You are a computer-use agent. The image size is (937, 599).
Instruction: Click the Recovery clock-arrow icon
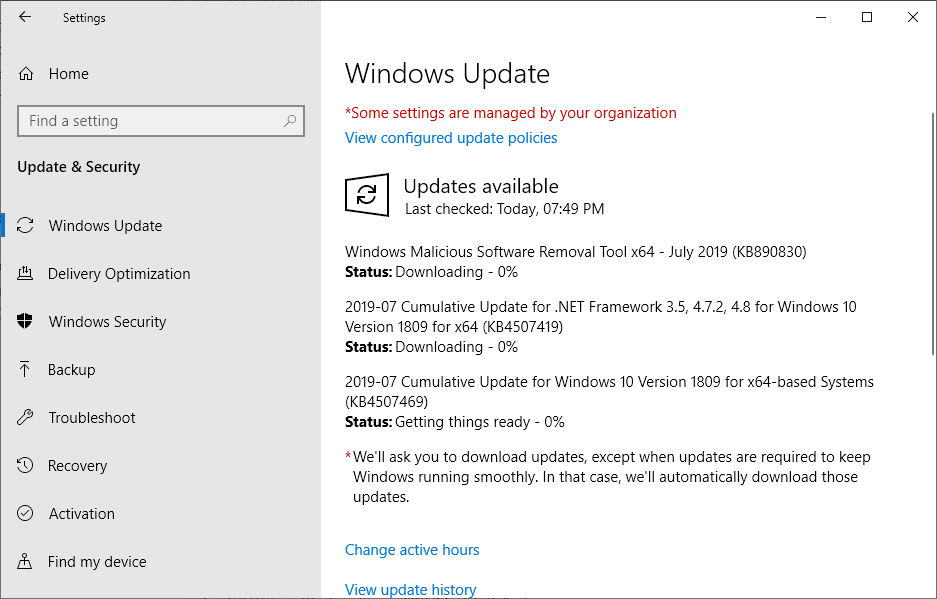pyautogui.click(x=25, y=465)
